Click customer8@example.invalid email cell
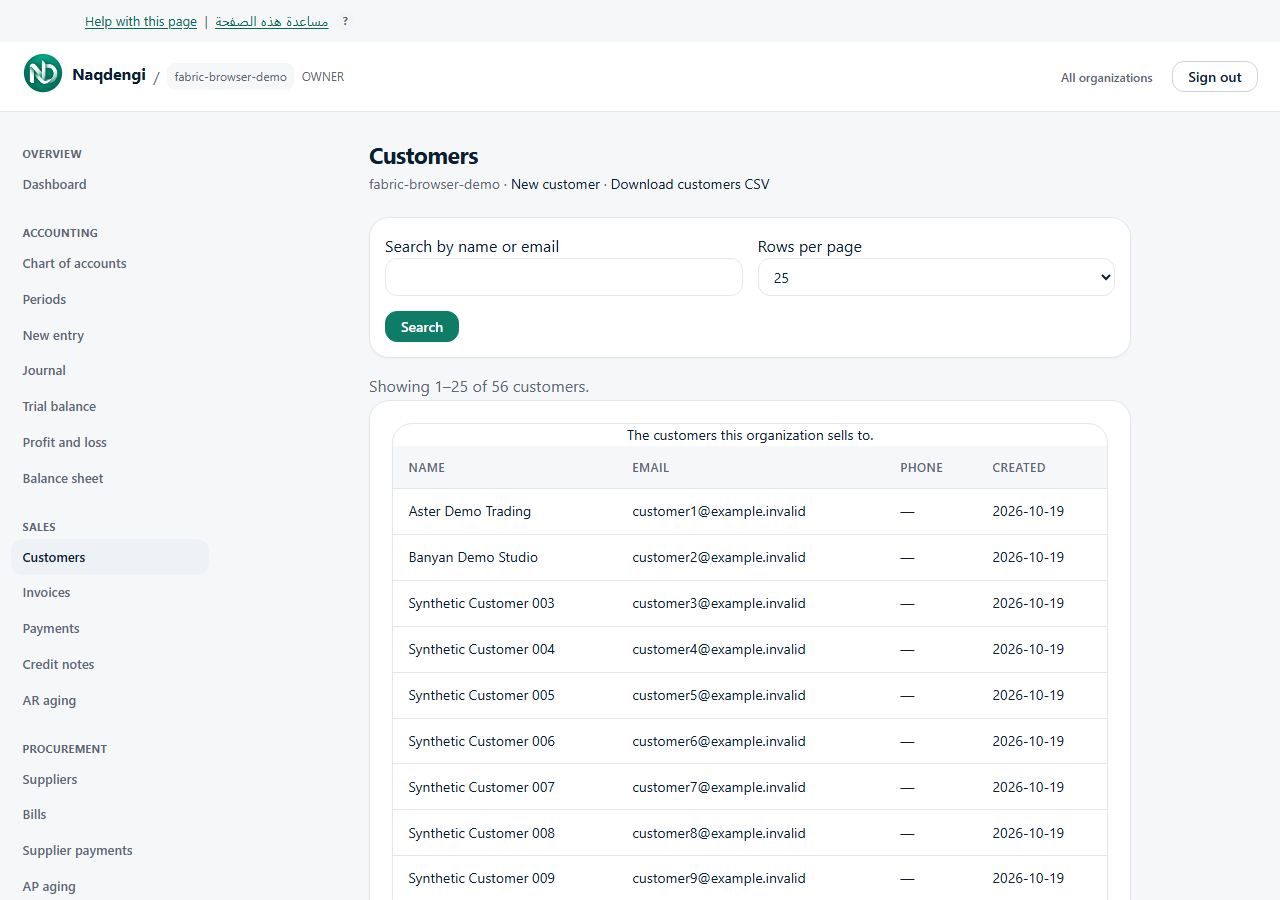Image resolution: width=1280 pixels, height=900 pixels. tap(719, 833)
